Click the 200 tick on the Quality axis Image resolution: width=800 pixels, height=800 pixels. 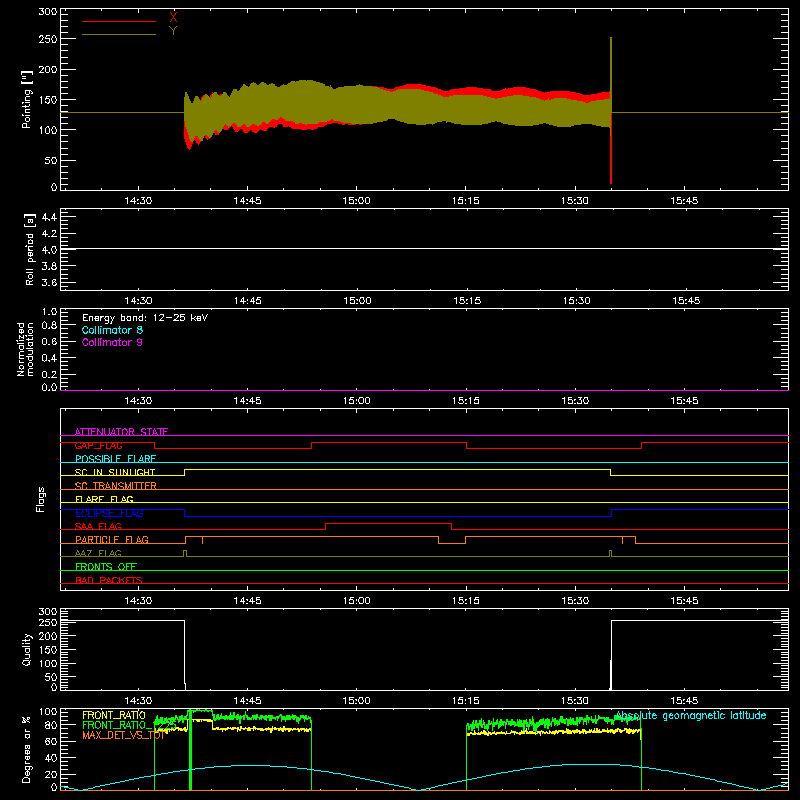point(47,636)
